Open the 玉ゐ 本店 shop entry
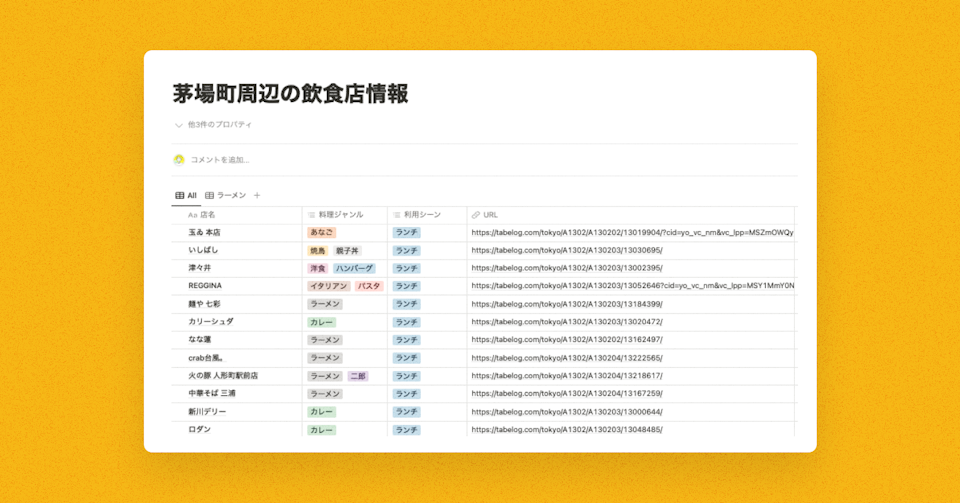The image size is (960, 503). [x=204, y=232]
